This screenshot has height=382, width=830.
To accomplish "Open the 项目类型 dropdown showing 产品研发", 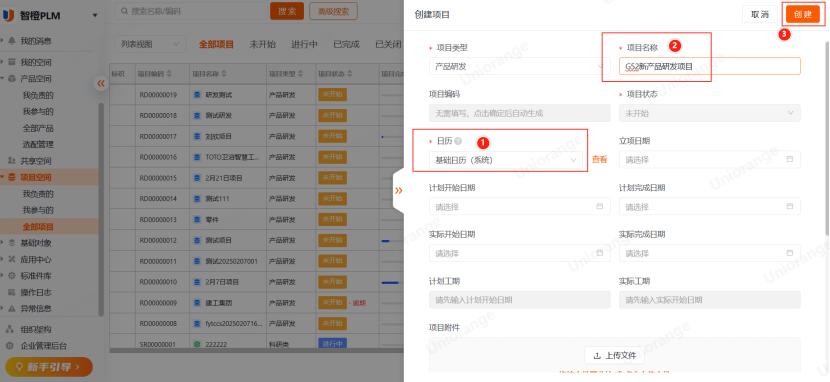I will click(x=519, y=66).
